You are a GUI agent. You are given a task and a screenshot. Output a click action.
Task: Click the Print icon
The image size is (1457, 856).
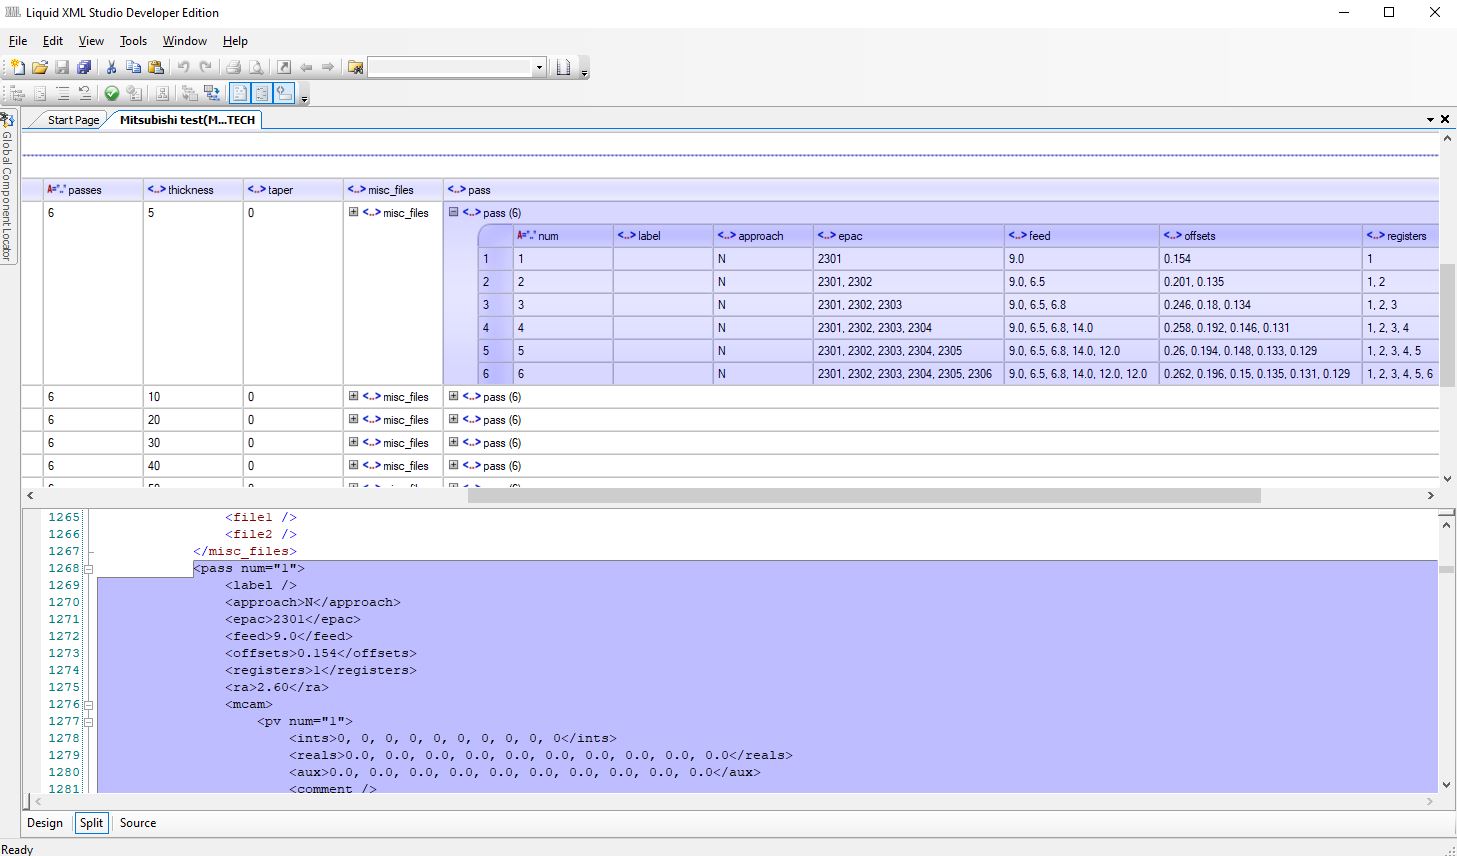click(233, 67)
